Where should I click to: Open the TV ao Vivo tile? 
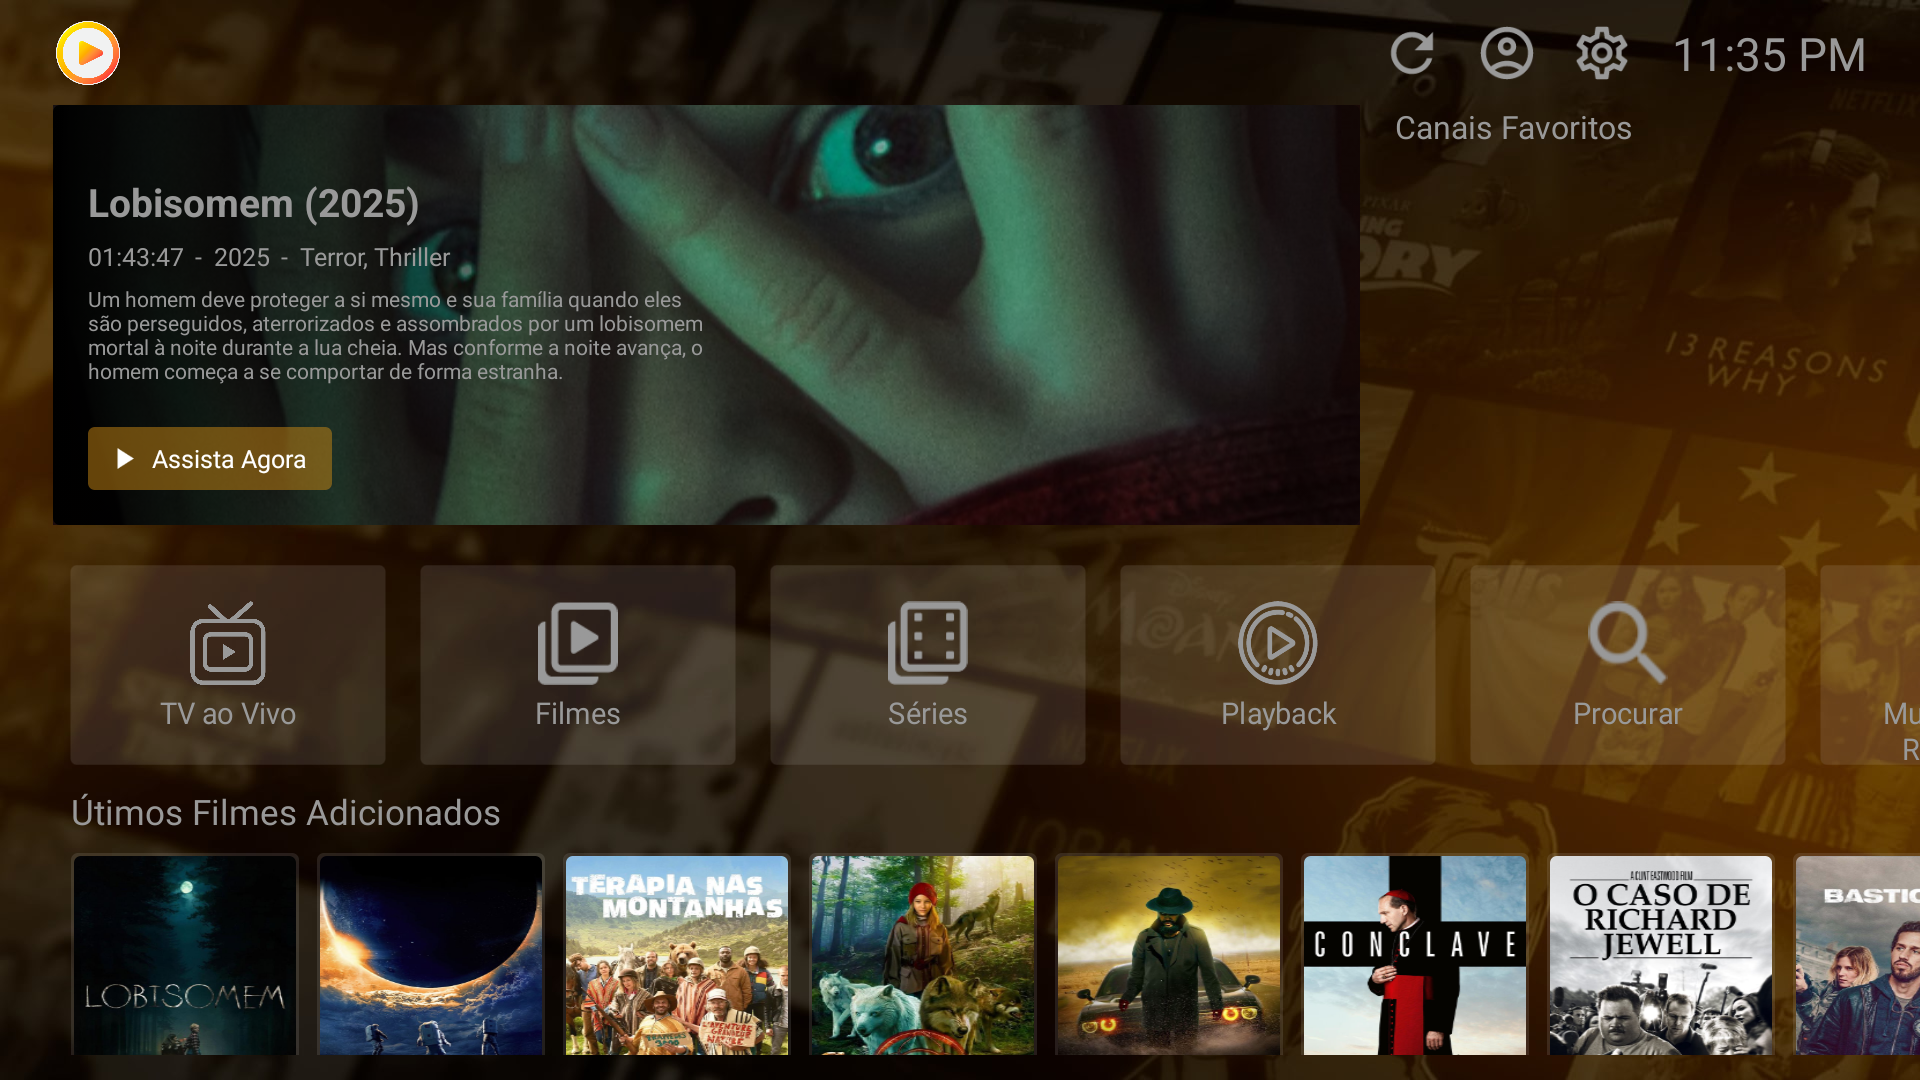[228, 665]
